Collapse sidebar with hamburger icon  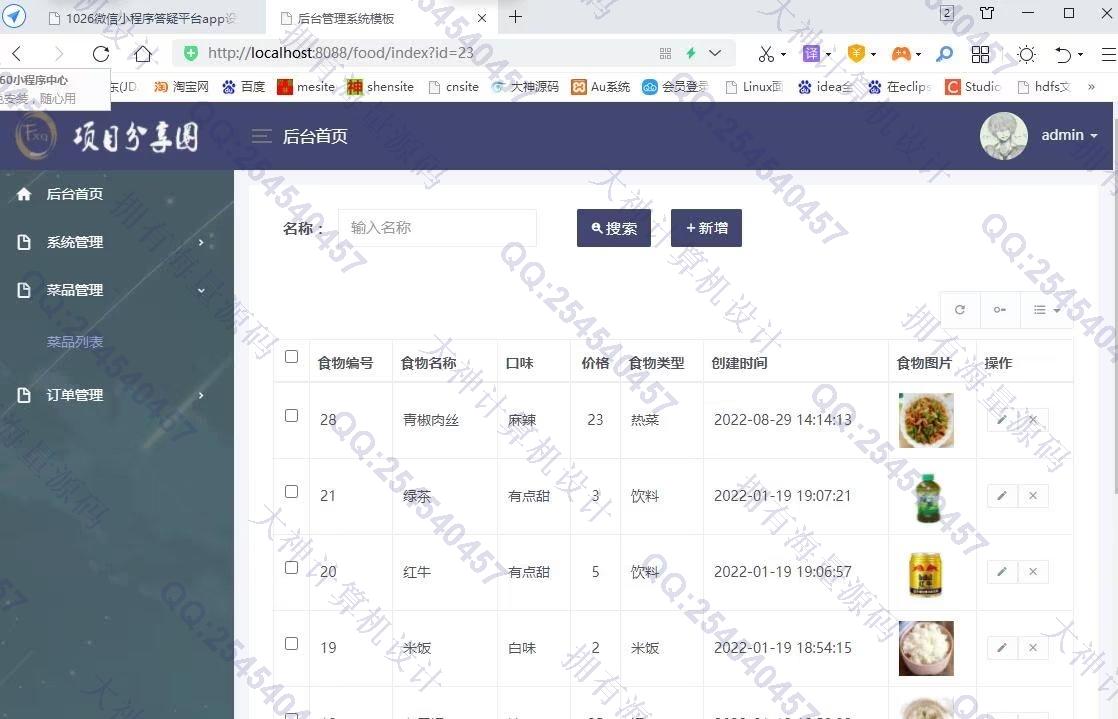262,136
